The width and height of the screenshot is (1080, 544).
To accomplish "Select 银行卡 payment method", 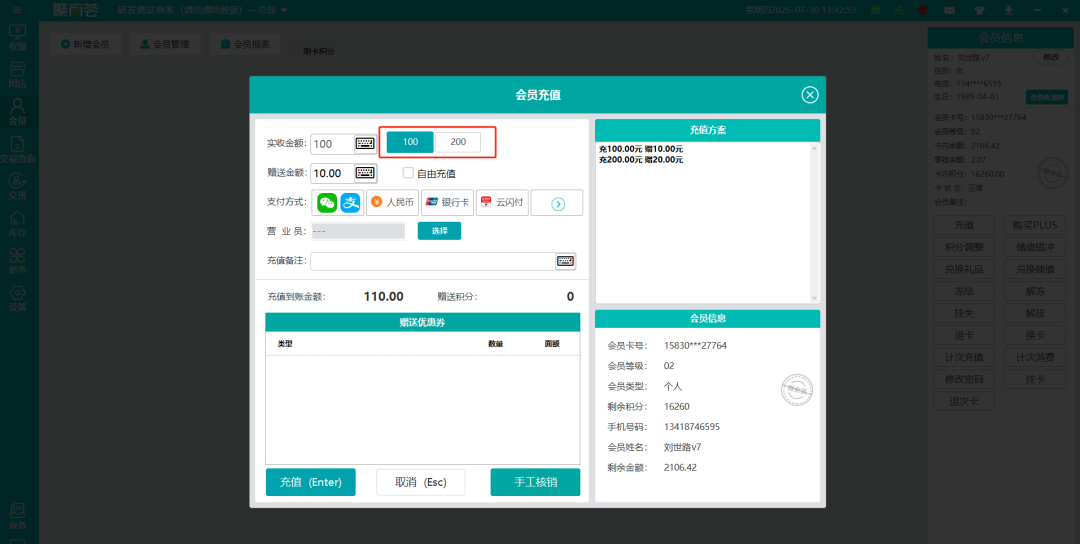I will tap(447, 202).
